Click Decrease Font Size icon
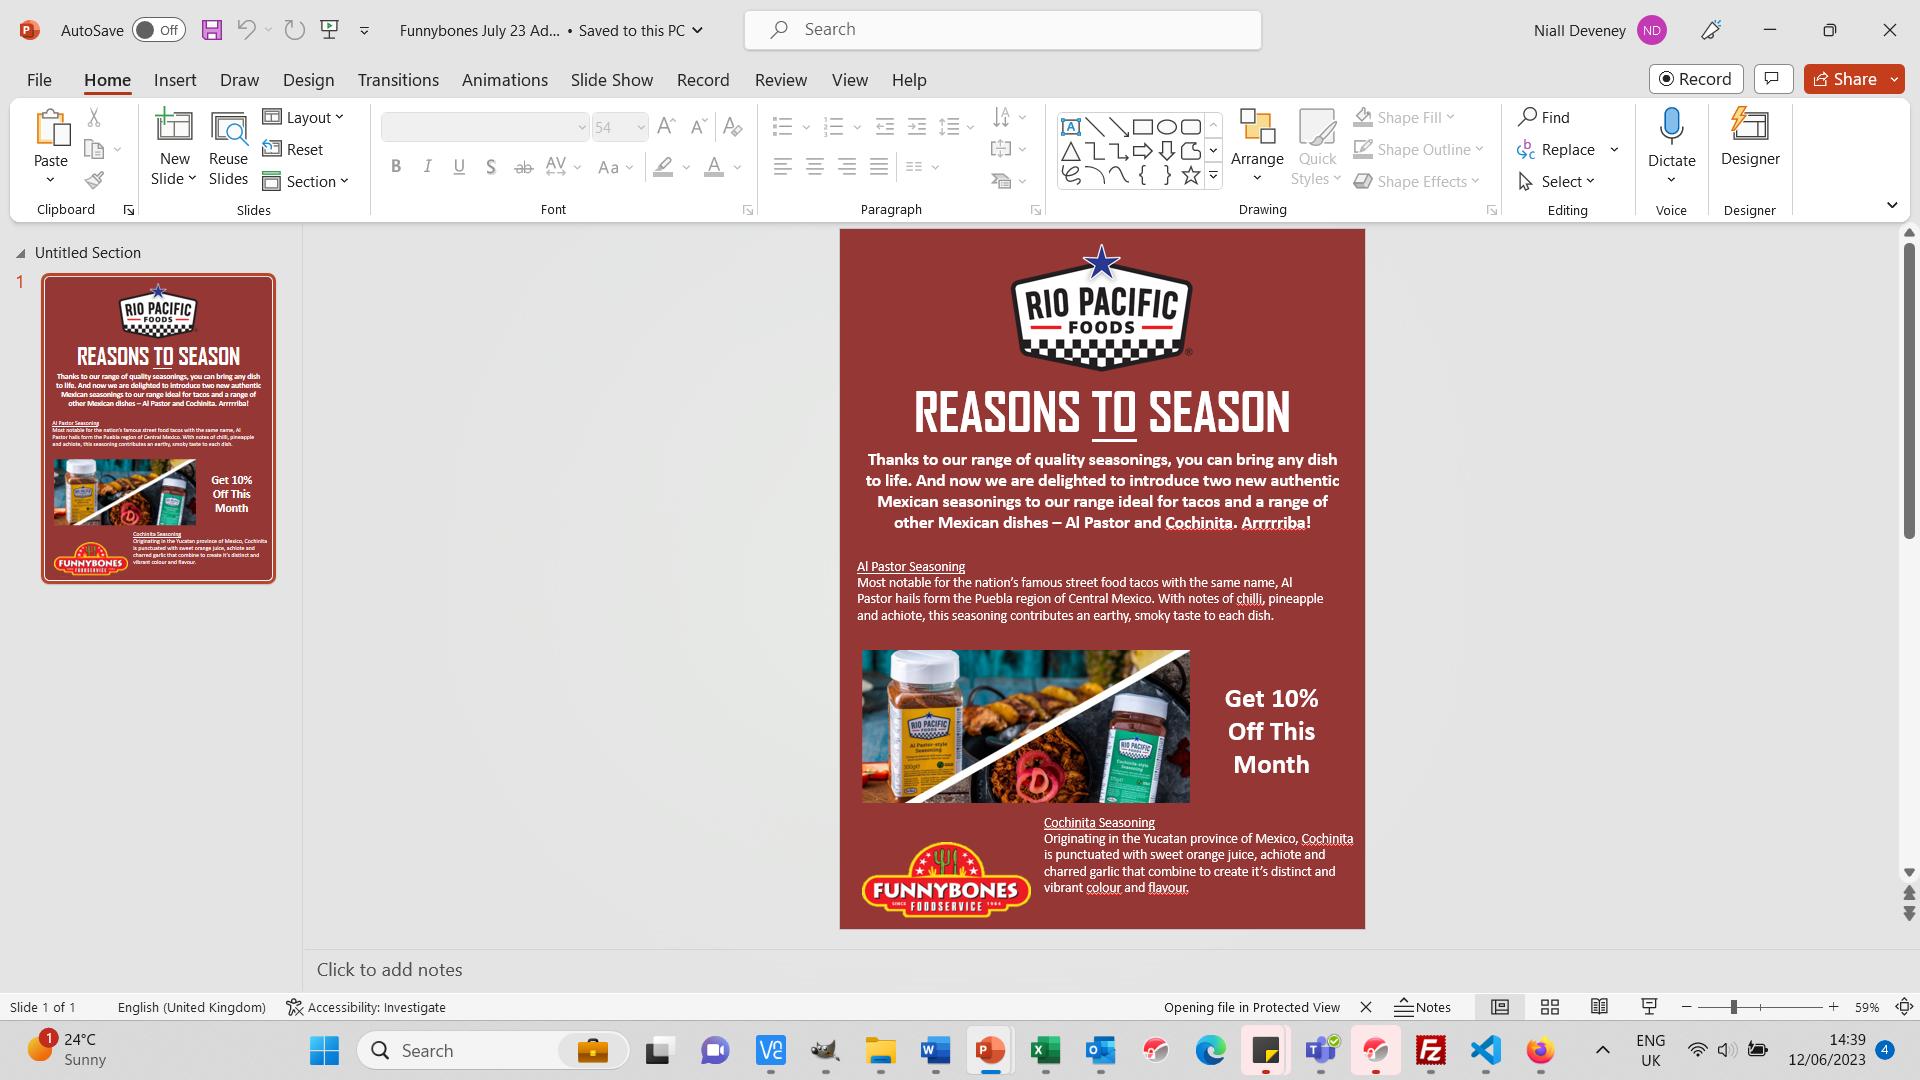Viewport: 1920px width, 1080px height. click(x=699, y=126)
